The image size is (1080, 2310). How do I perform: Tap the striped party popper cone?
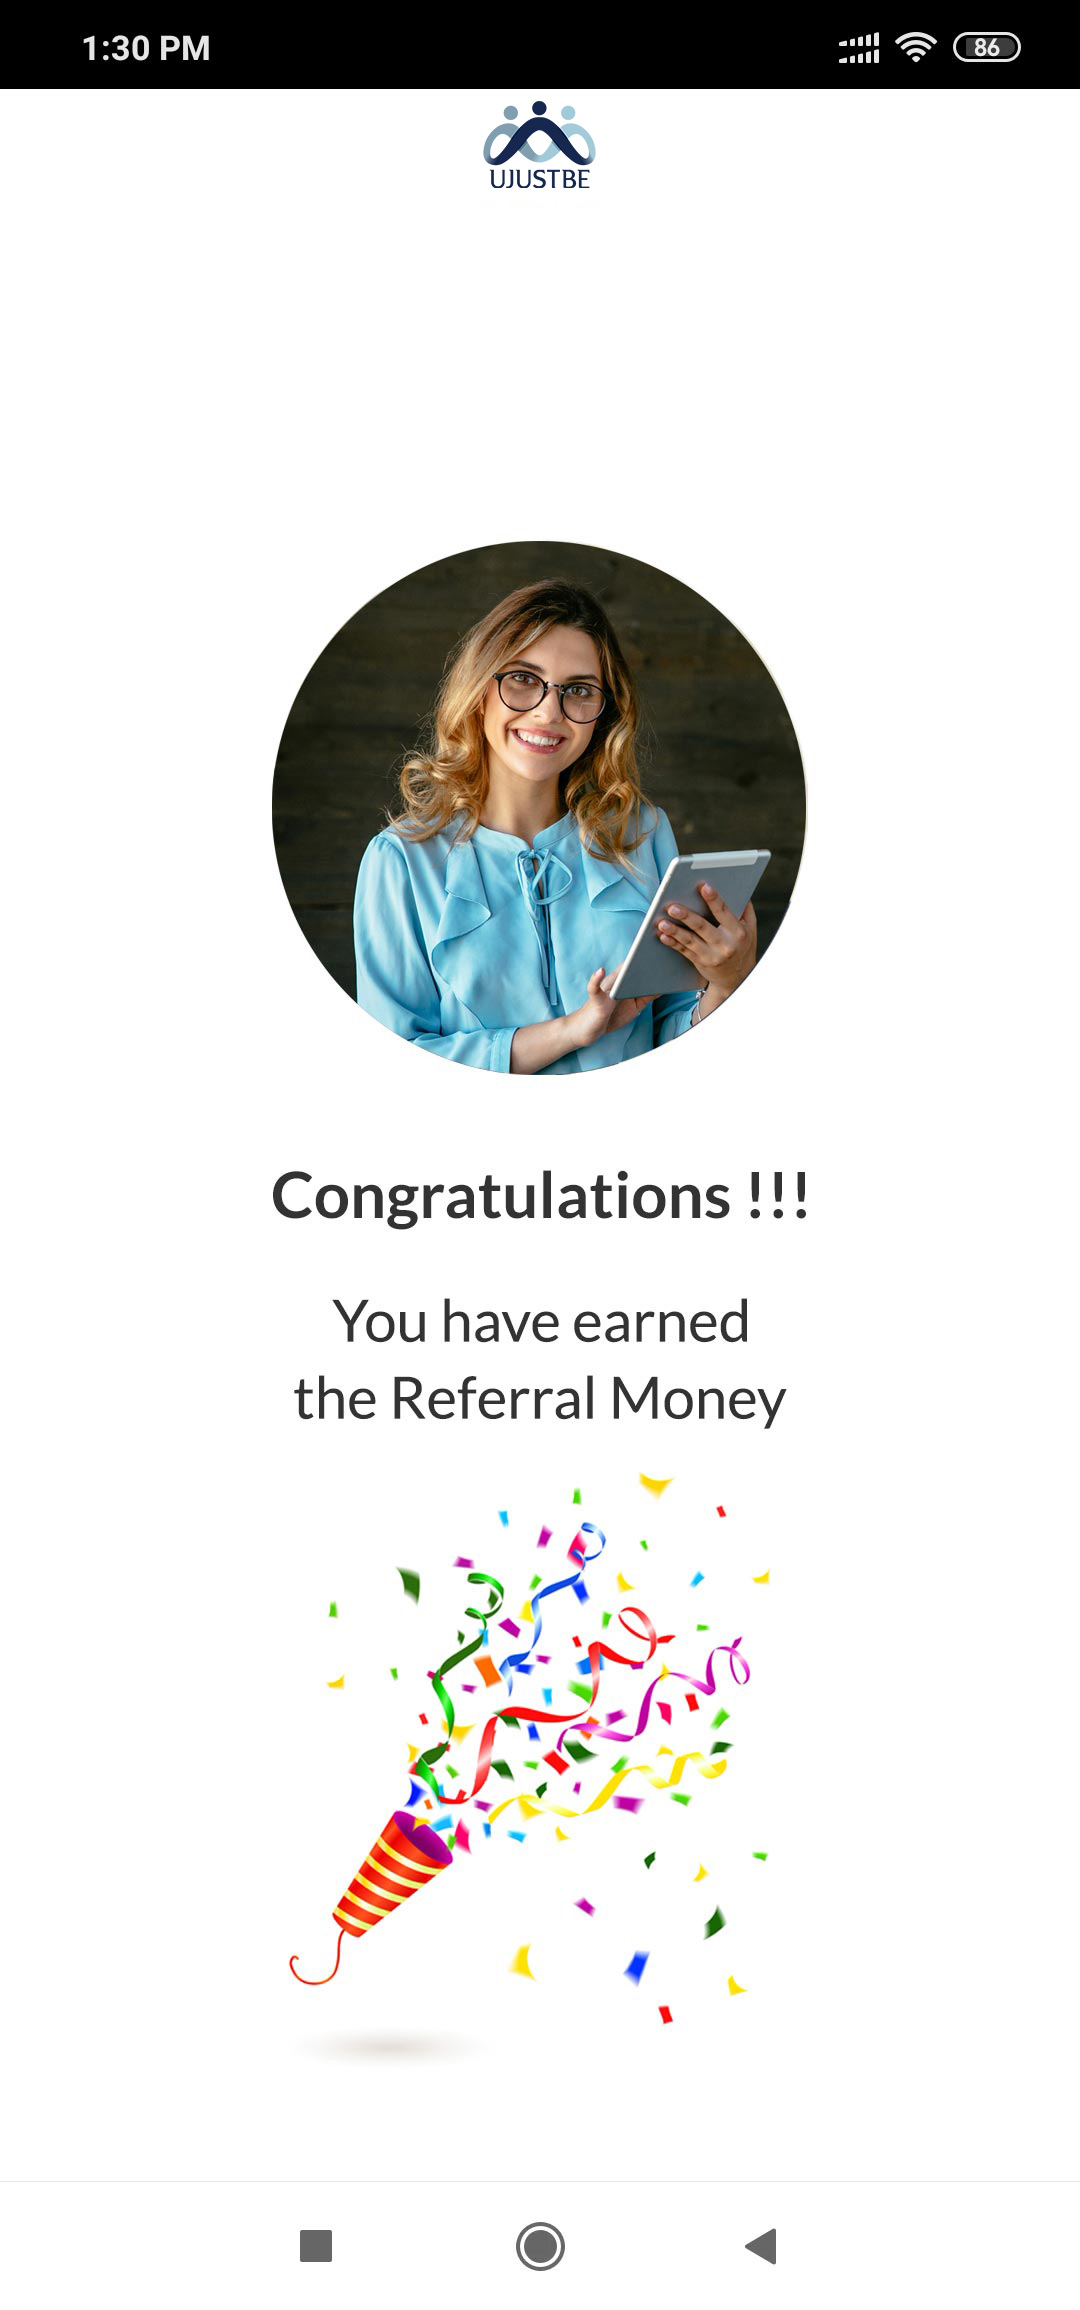click(394, 1871)
